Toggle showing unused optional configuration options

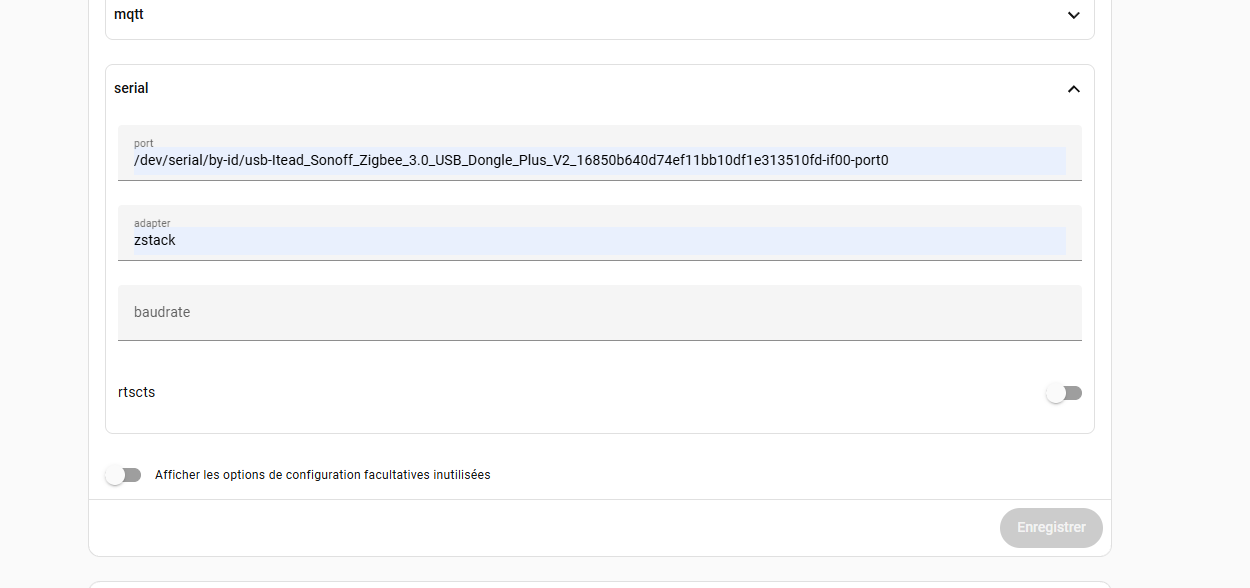point(123,475)
